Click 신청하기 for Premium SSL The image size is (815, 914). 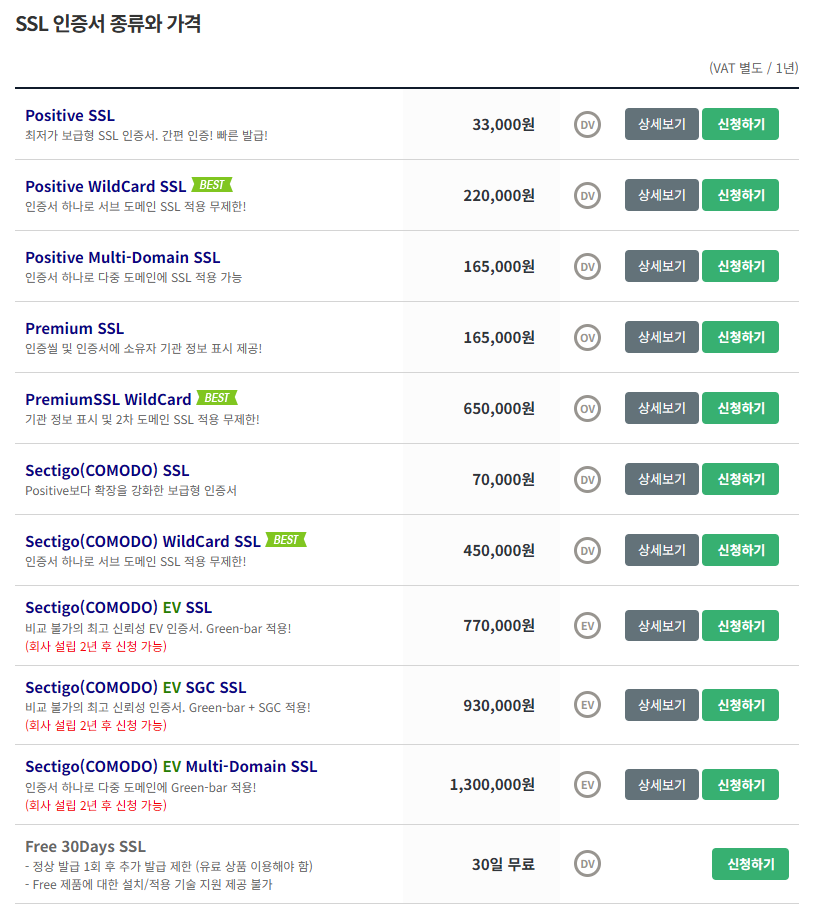click(x=740, y=338)
